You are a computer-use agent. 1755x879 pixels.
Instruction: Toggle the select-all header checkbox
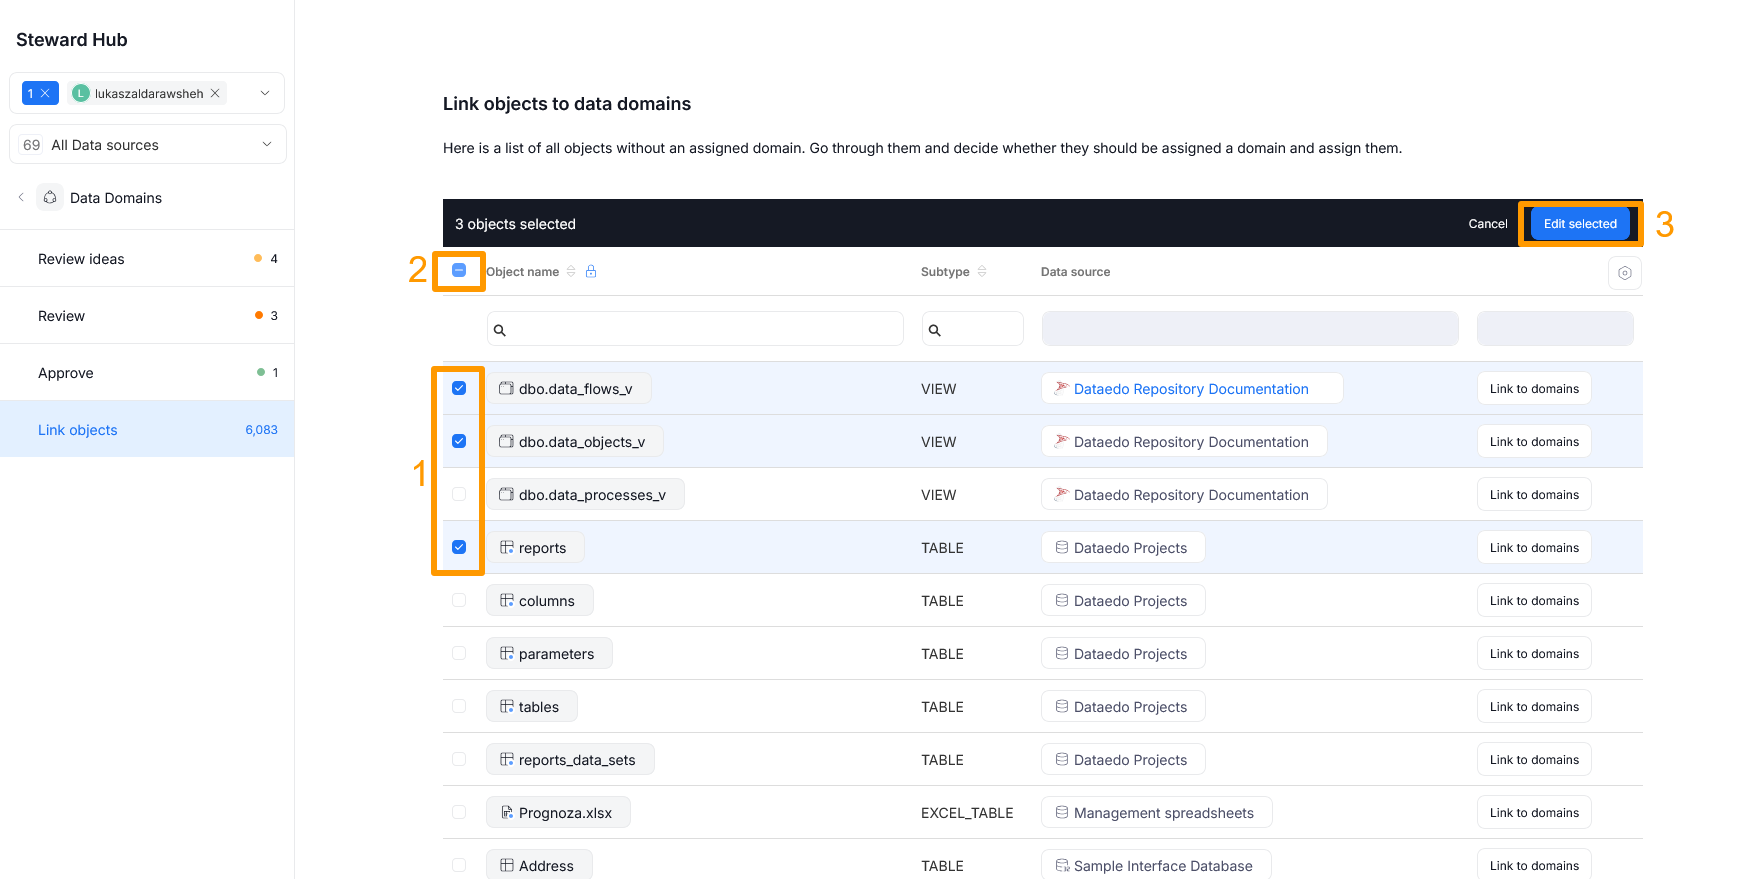459,271
